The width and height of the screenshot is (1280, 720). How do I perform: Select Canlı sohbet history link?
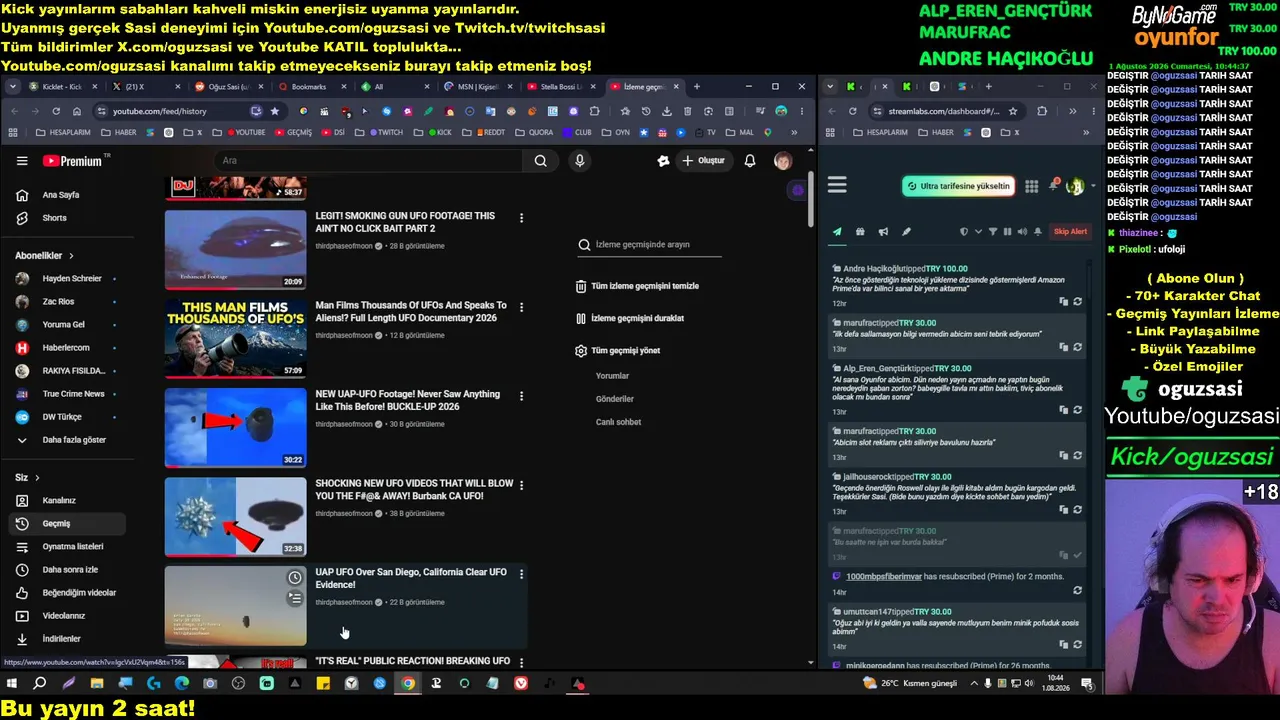coord(618,422)
